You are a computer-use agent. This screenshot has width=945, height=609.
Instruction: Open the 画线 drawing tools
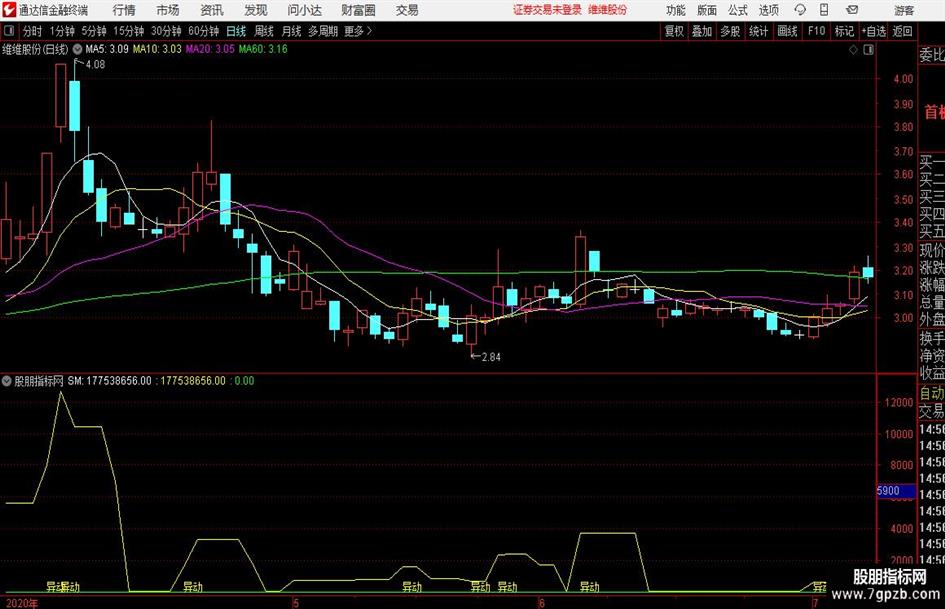coord(788,31)
